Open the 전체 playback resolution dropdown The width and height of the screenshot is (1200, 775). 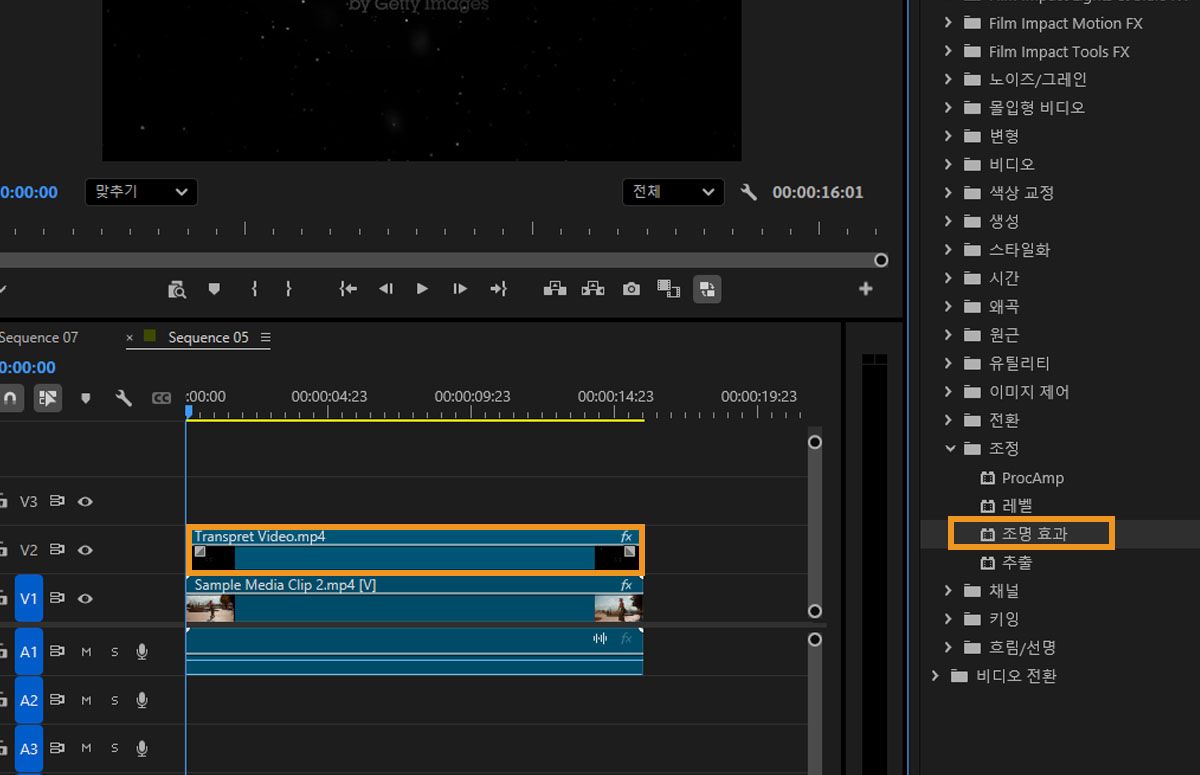click(672, 192)
